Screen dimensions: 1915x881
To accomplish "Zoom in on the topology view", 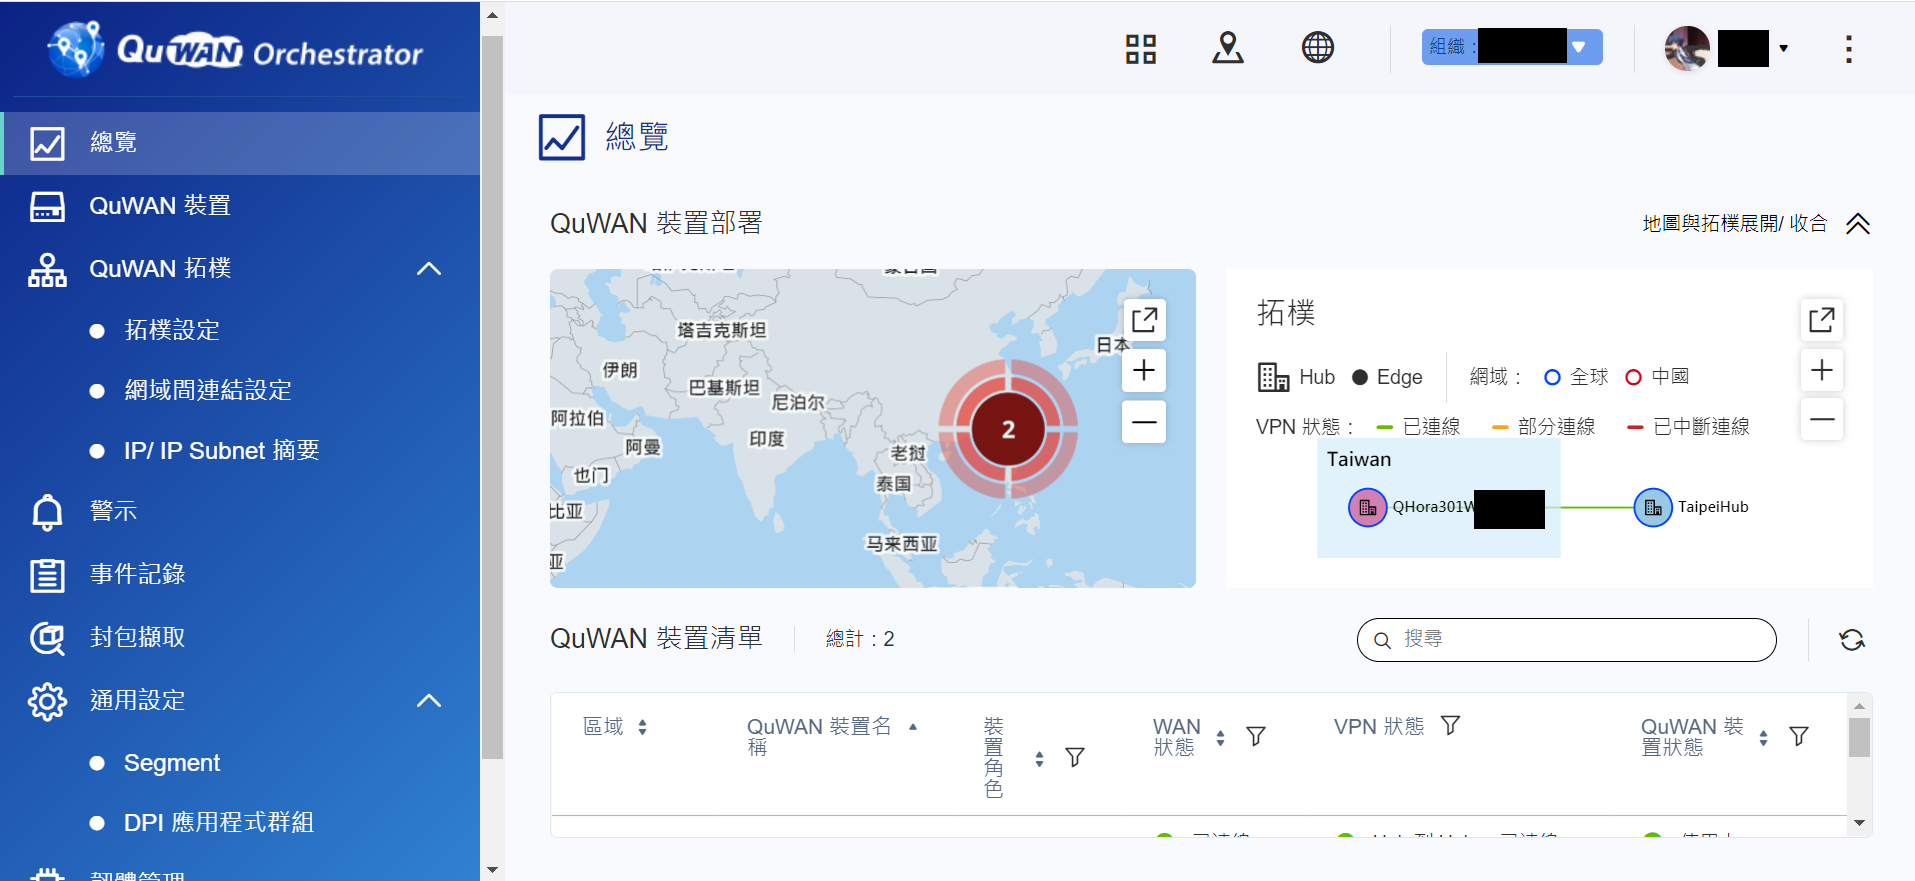I will (1822, 370).
